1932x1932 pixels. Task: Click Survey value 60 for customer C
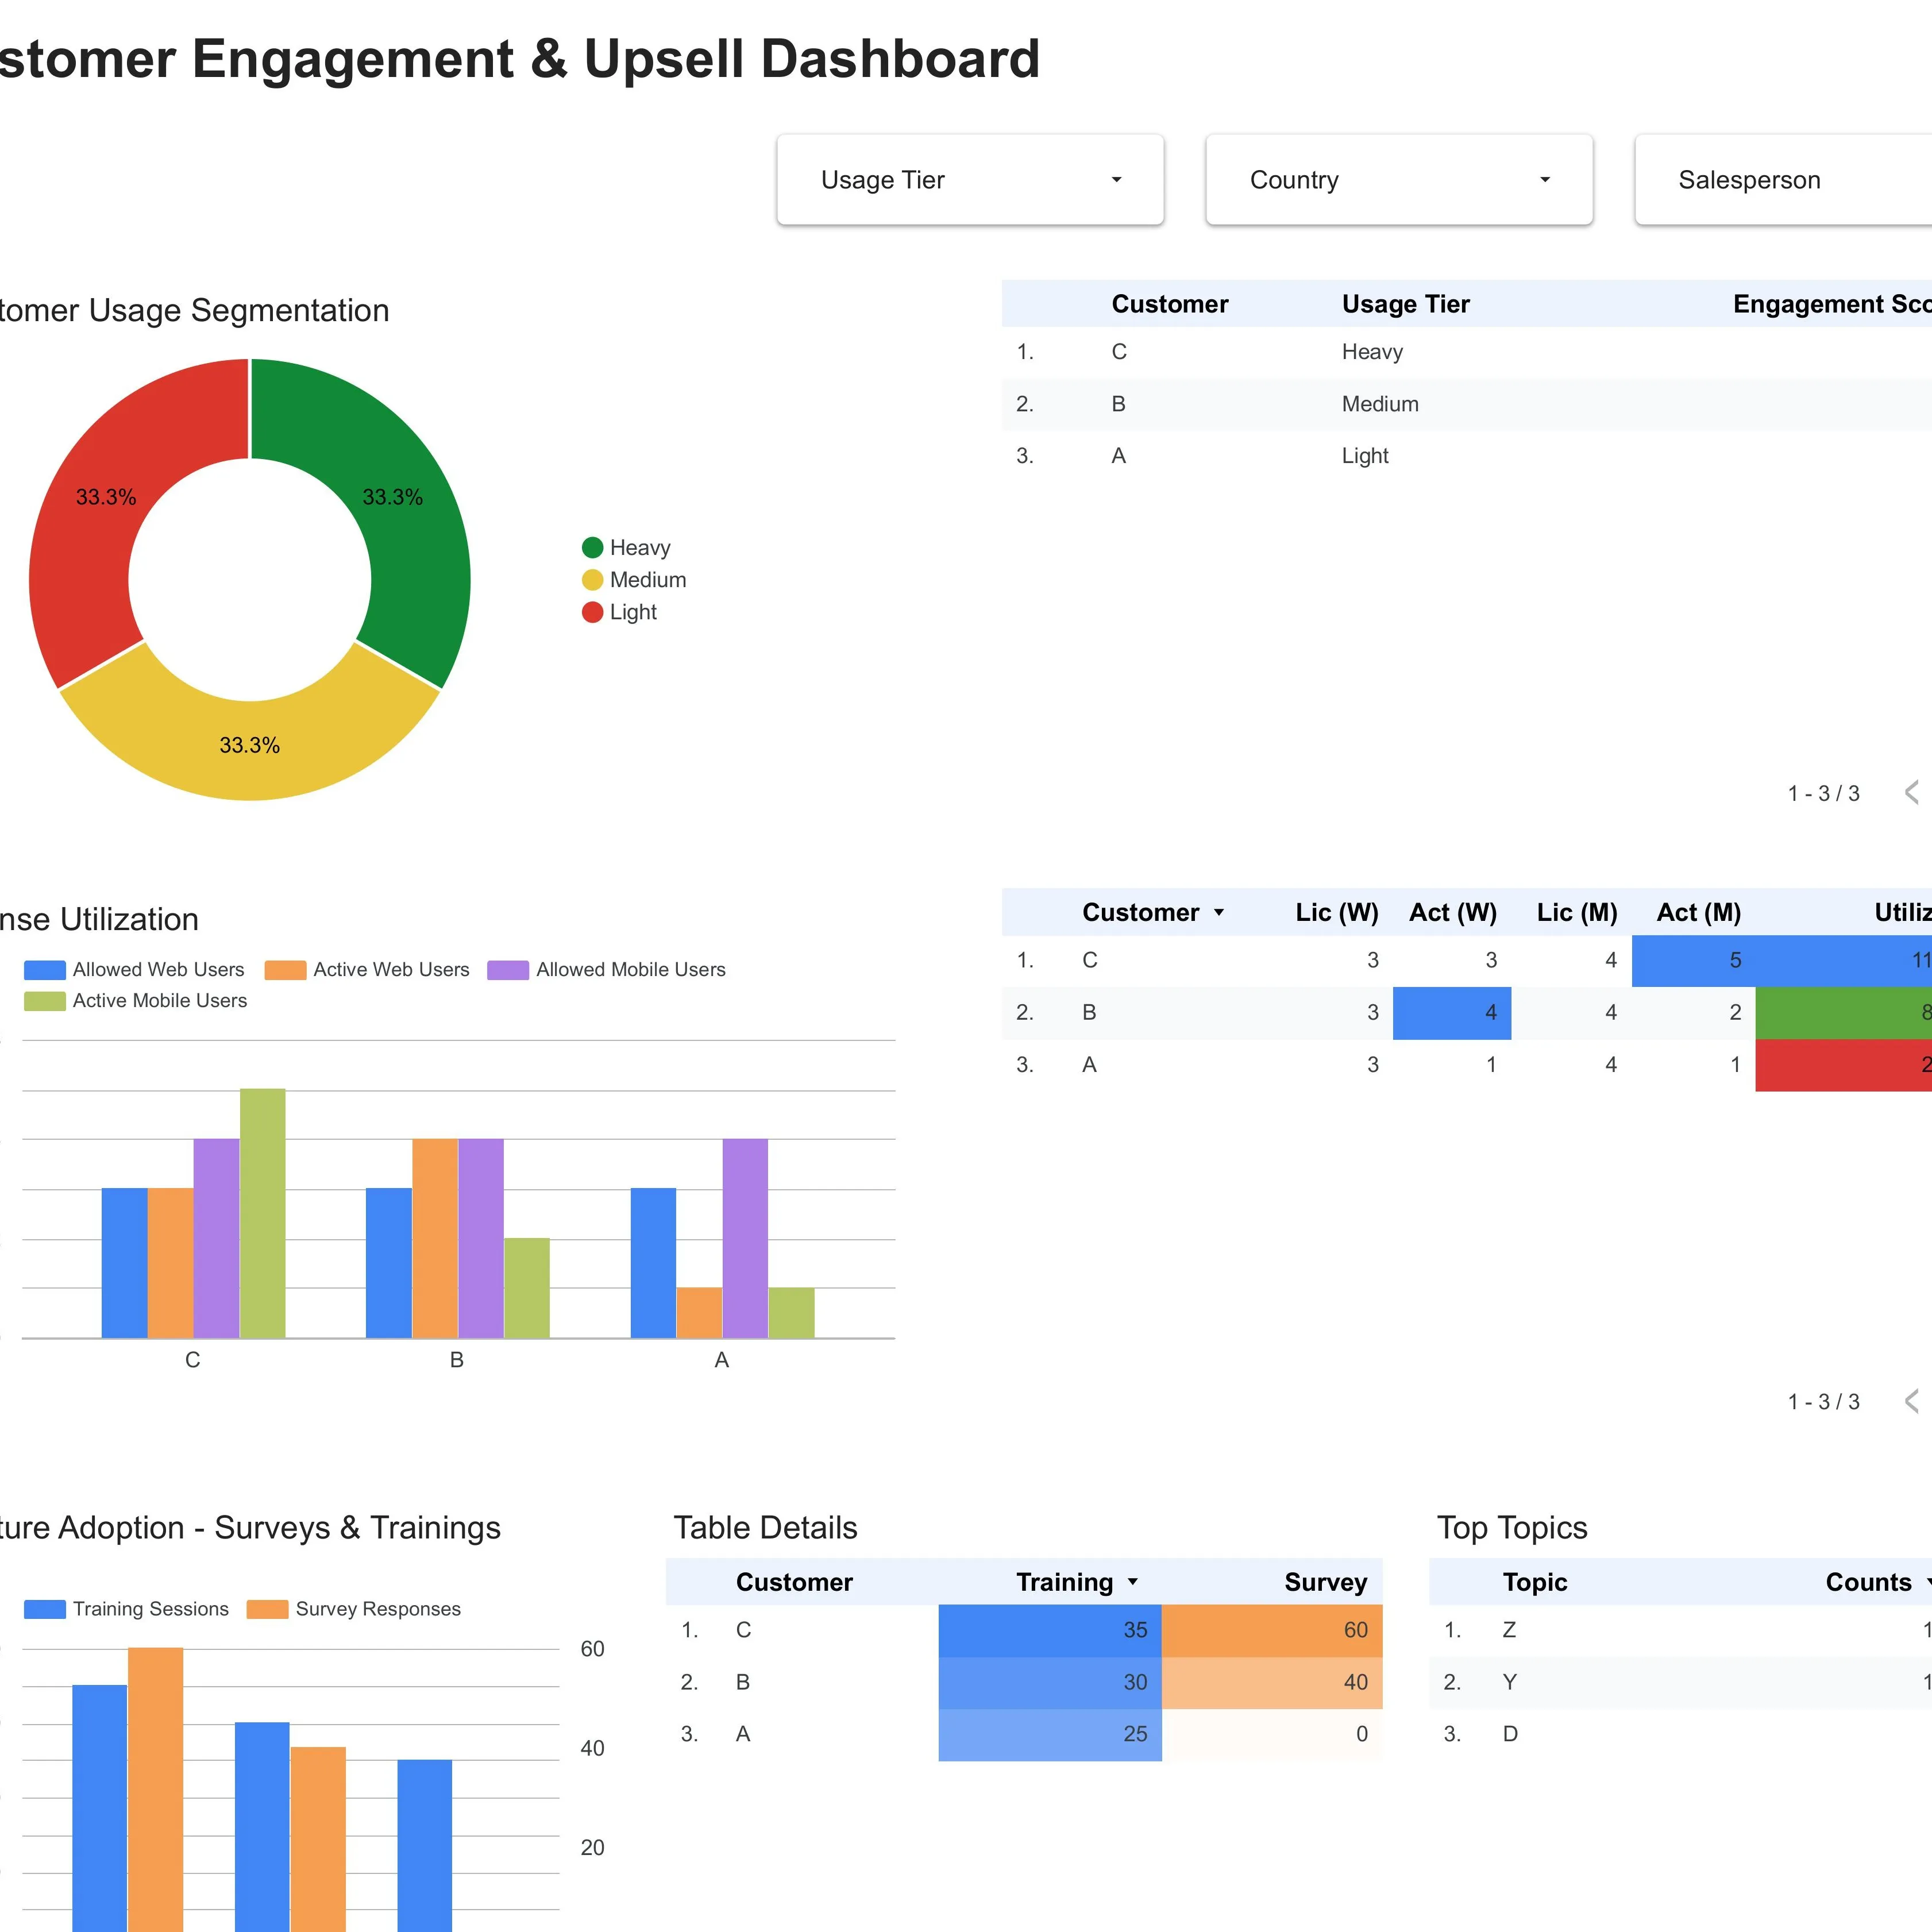1272,1631
